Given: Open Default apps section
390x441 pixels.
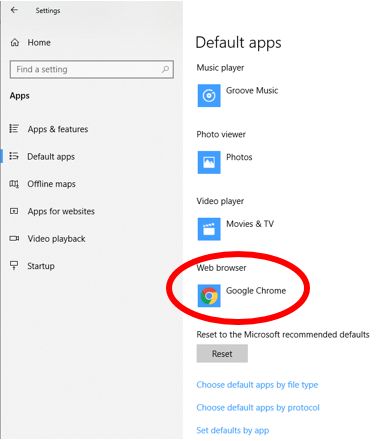Looking at the screenshot, I should pyautogui.click(x=51, y=156).
